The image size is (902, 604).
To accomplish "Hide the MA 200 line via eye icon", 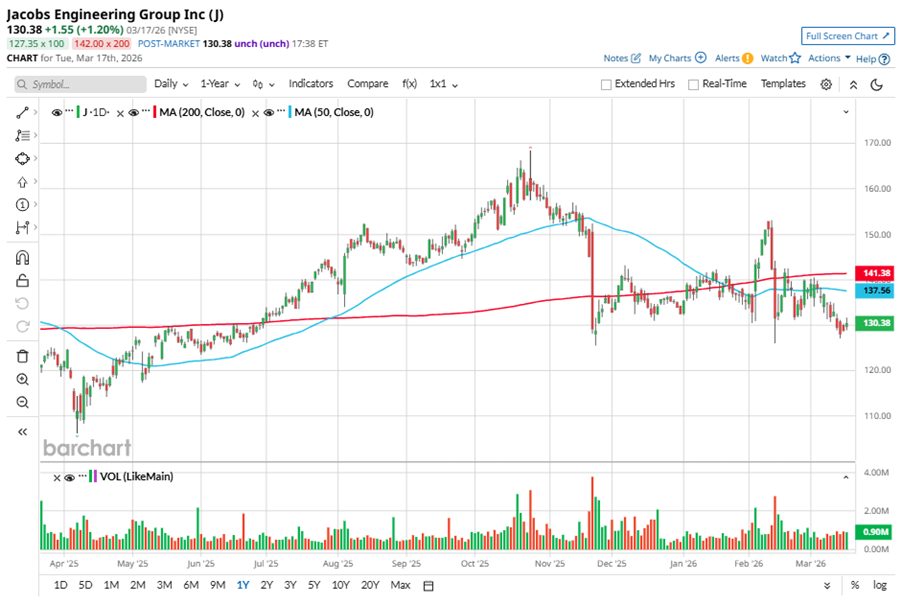I will tap(133, 113).
